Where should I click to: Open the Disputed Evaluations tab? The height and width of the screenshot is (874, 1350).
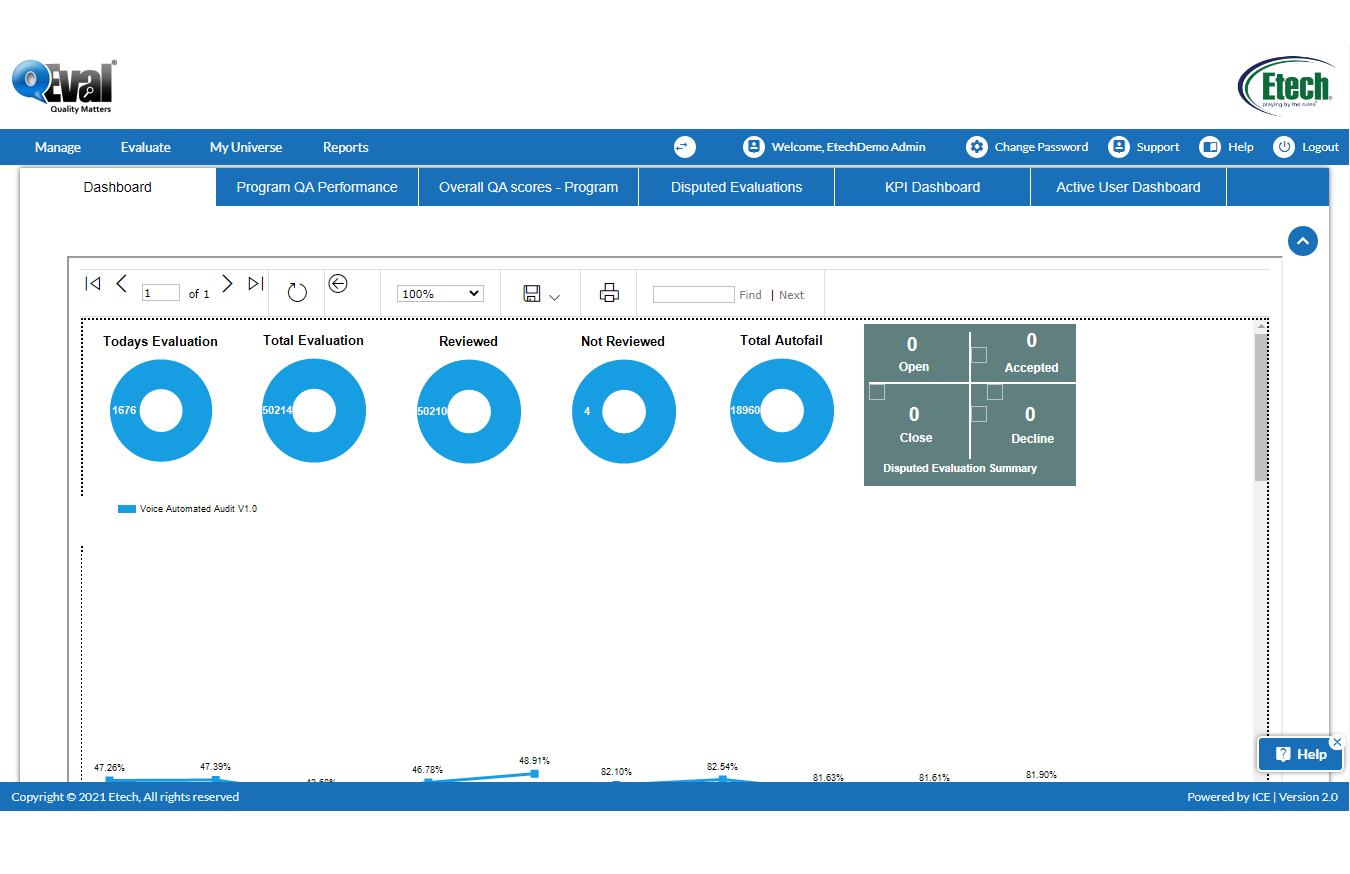click(736, 187)
